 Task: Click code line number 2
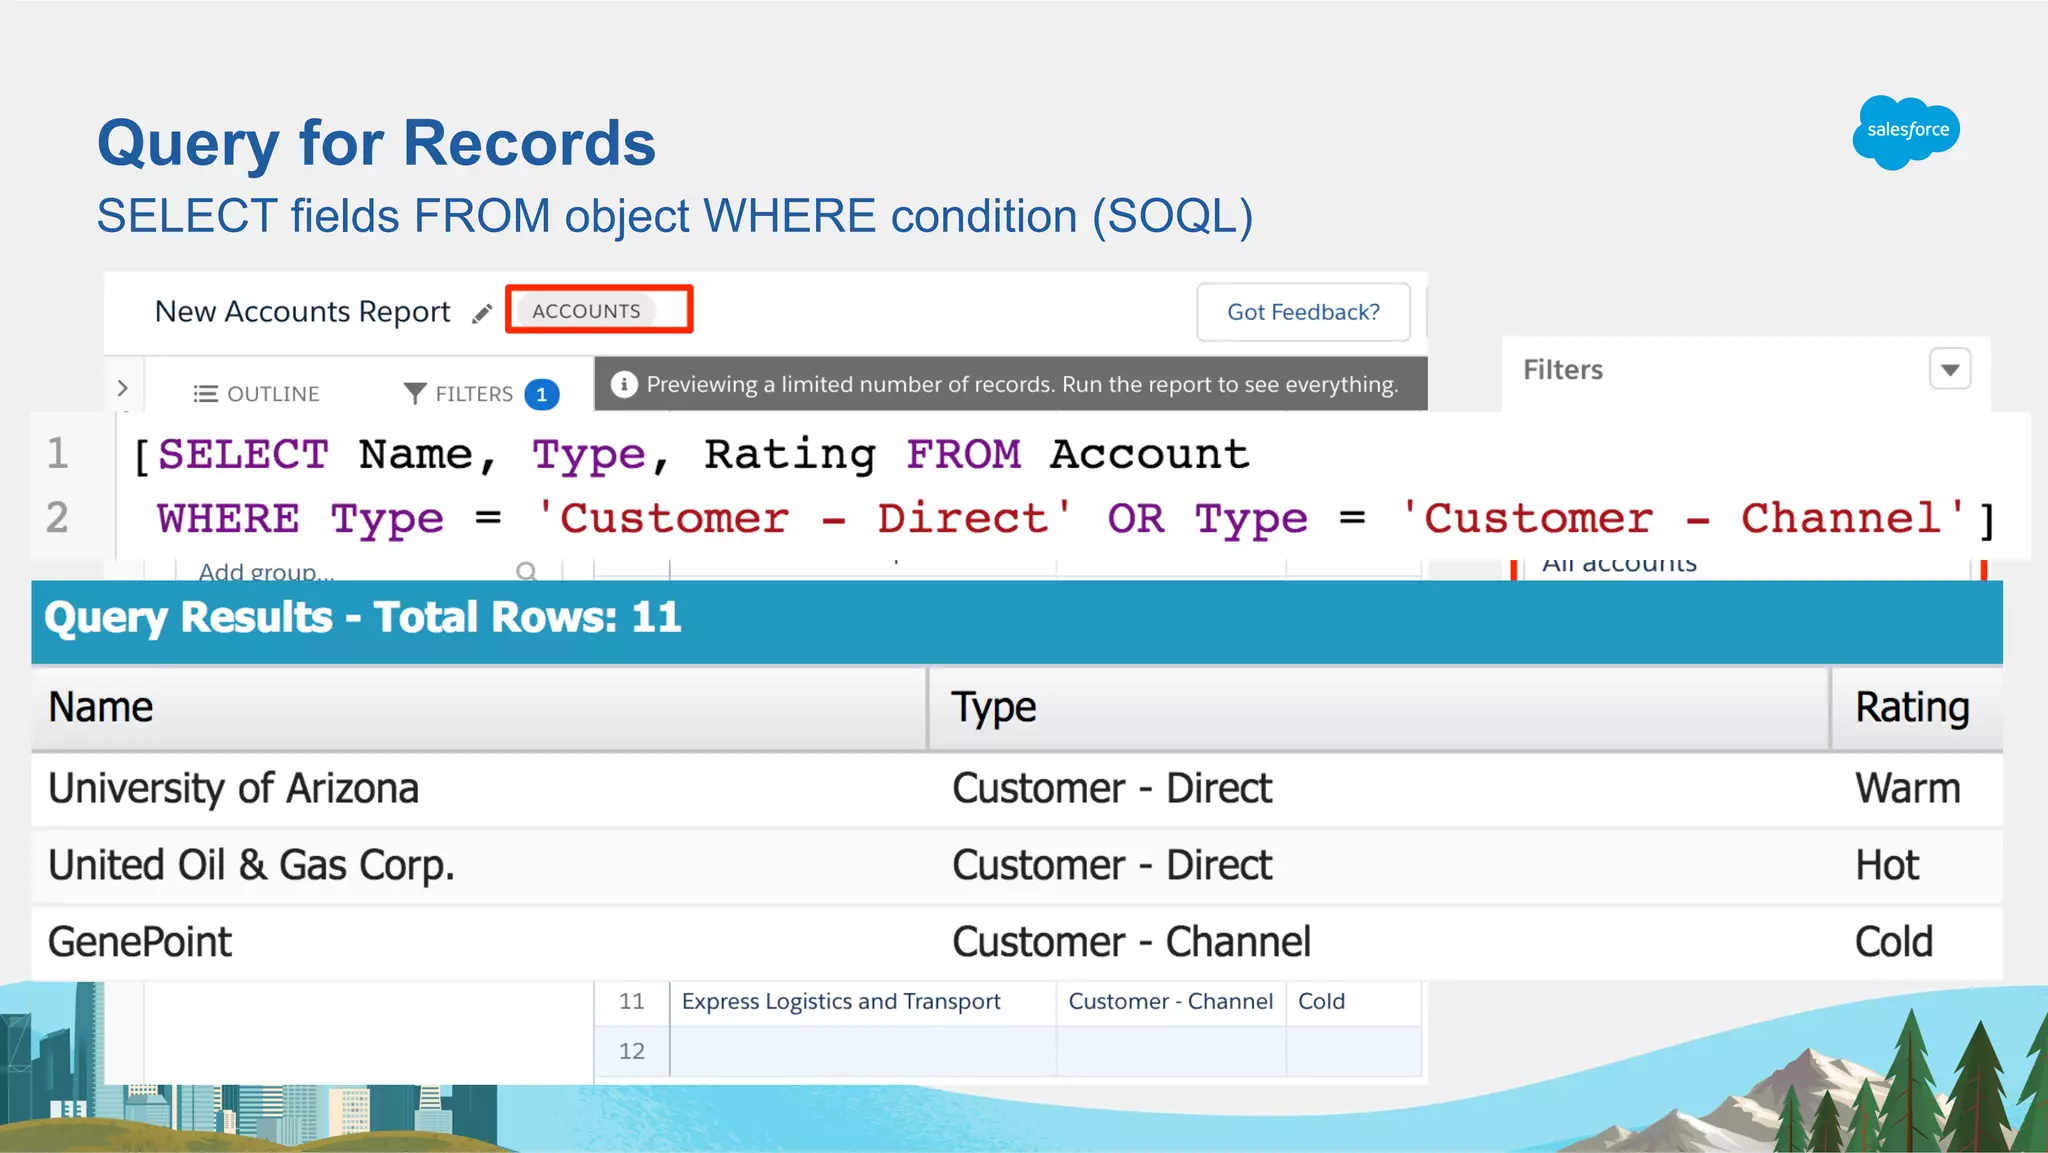click(x=57, y=518)
